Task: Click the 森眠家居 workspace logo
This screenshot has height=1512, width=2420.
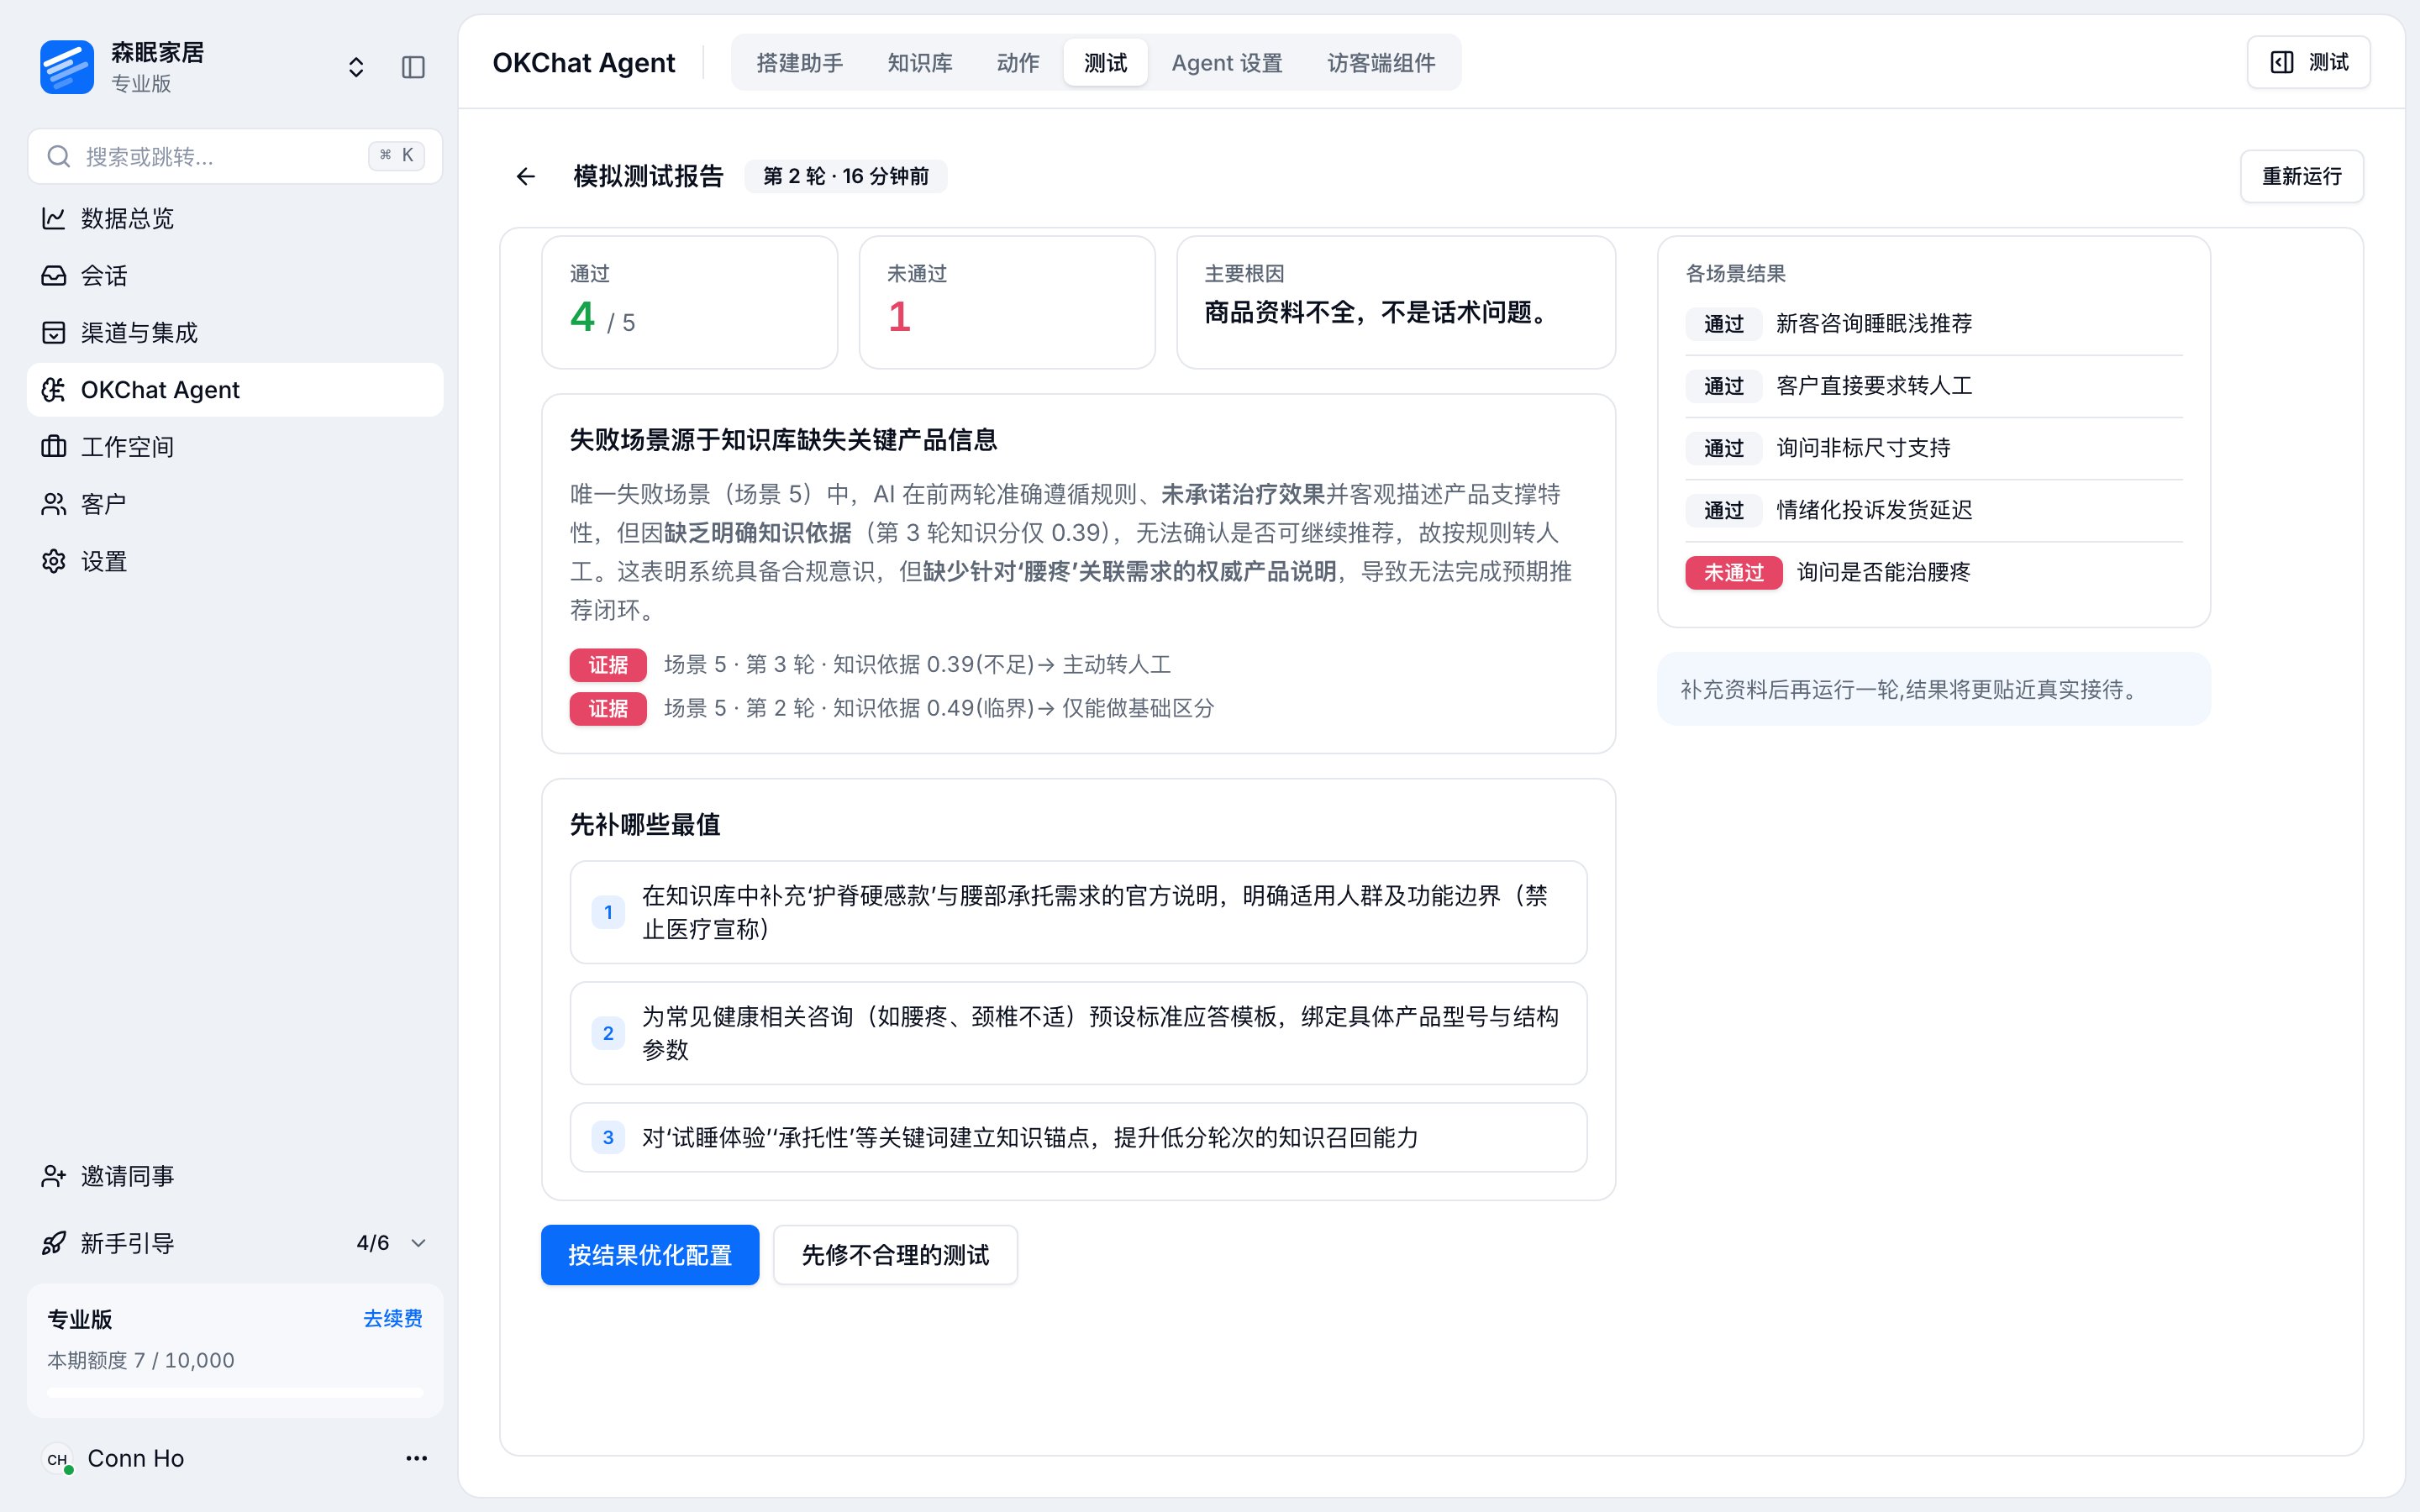Action: pos(67,67)
